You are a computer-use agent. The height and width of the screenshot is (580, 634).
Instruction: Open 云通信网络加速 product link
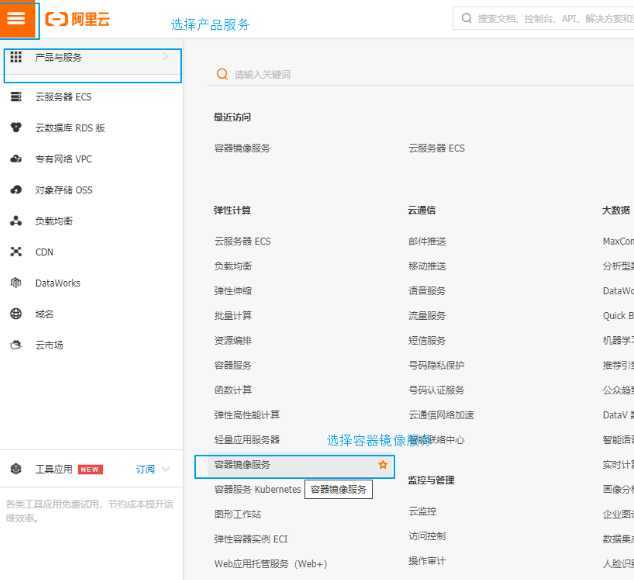(441, 415)
